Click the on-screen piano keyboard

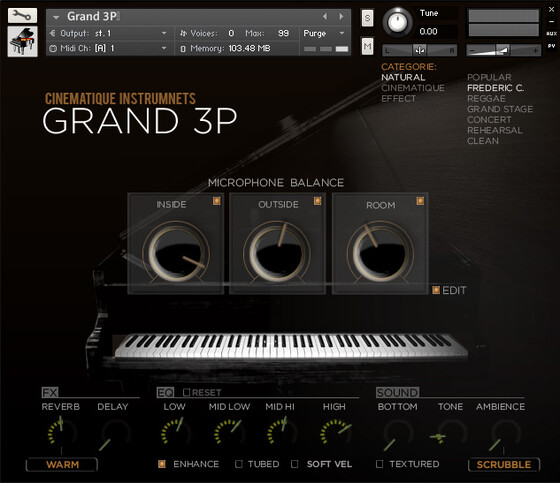(291, 346)
